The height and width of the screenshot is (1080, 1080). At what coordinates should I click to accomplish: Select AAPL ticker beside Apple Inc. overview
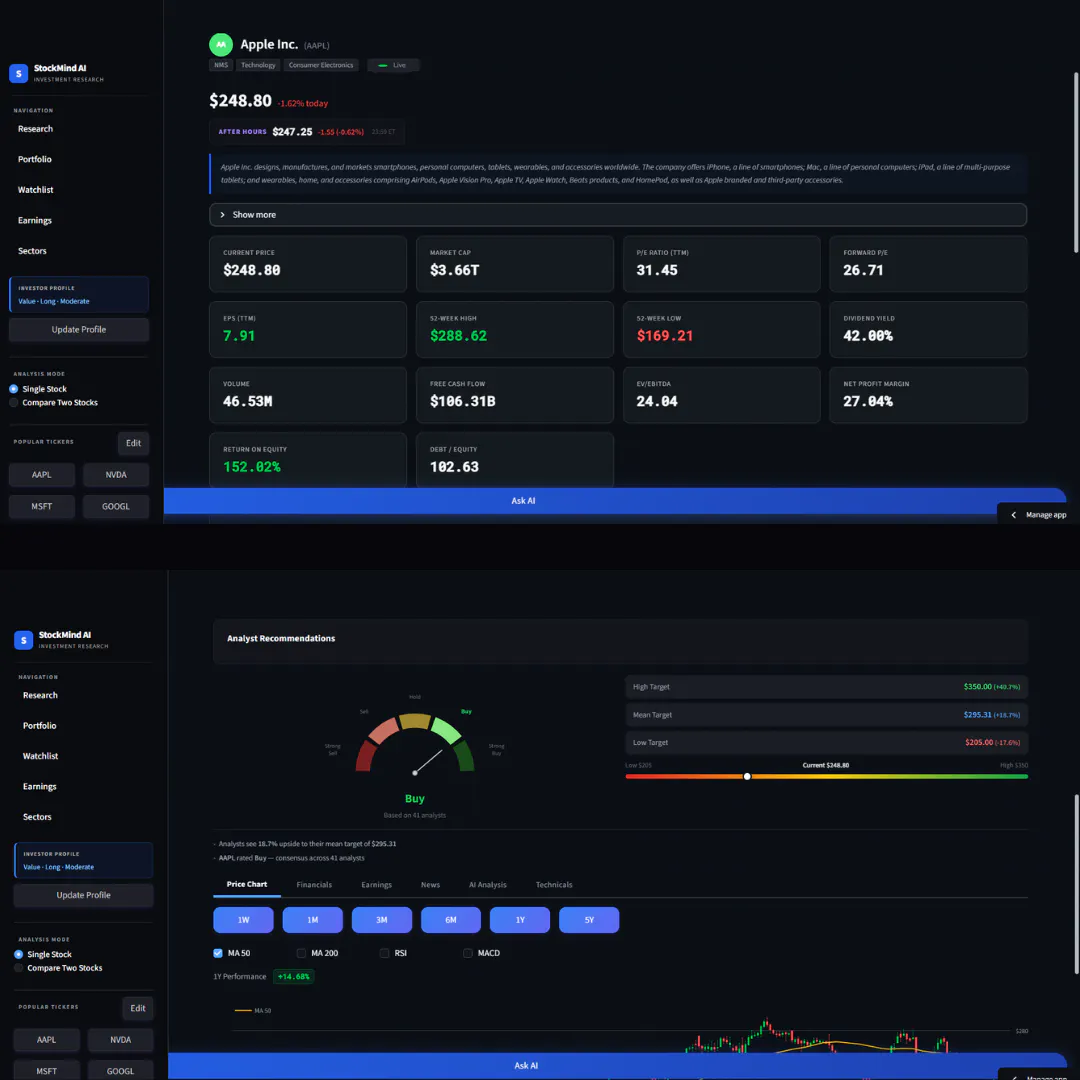pyautogui.click(x=41, y=475)
